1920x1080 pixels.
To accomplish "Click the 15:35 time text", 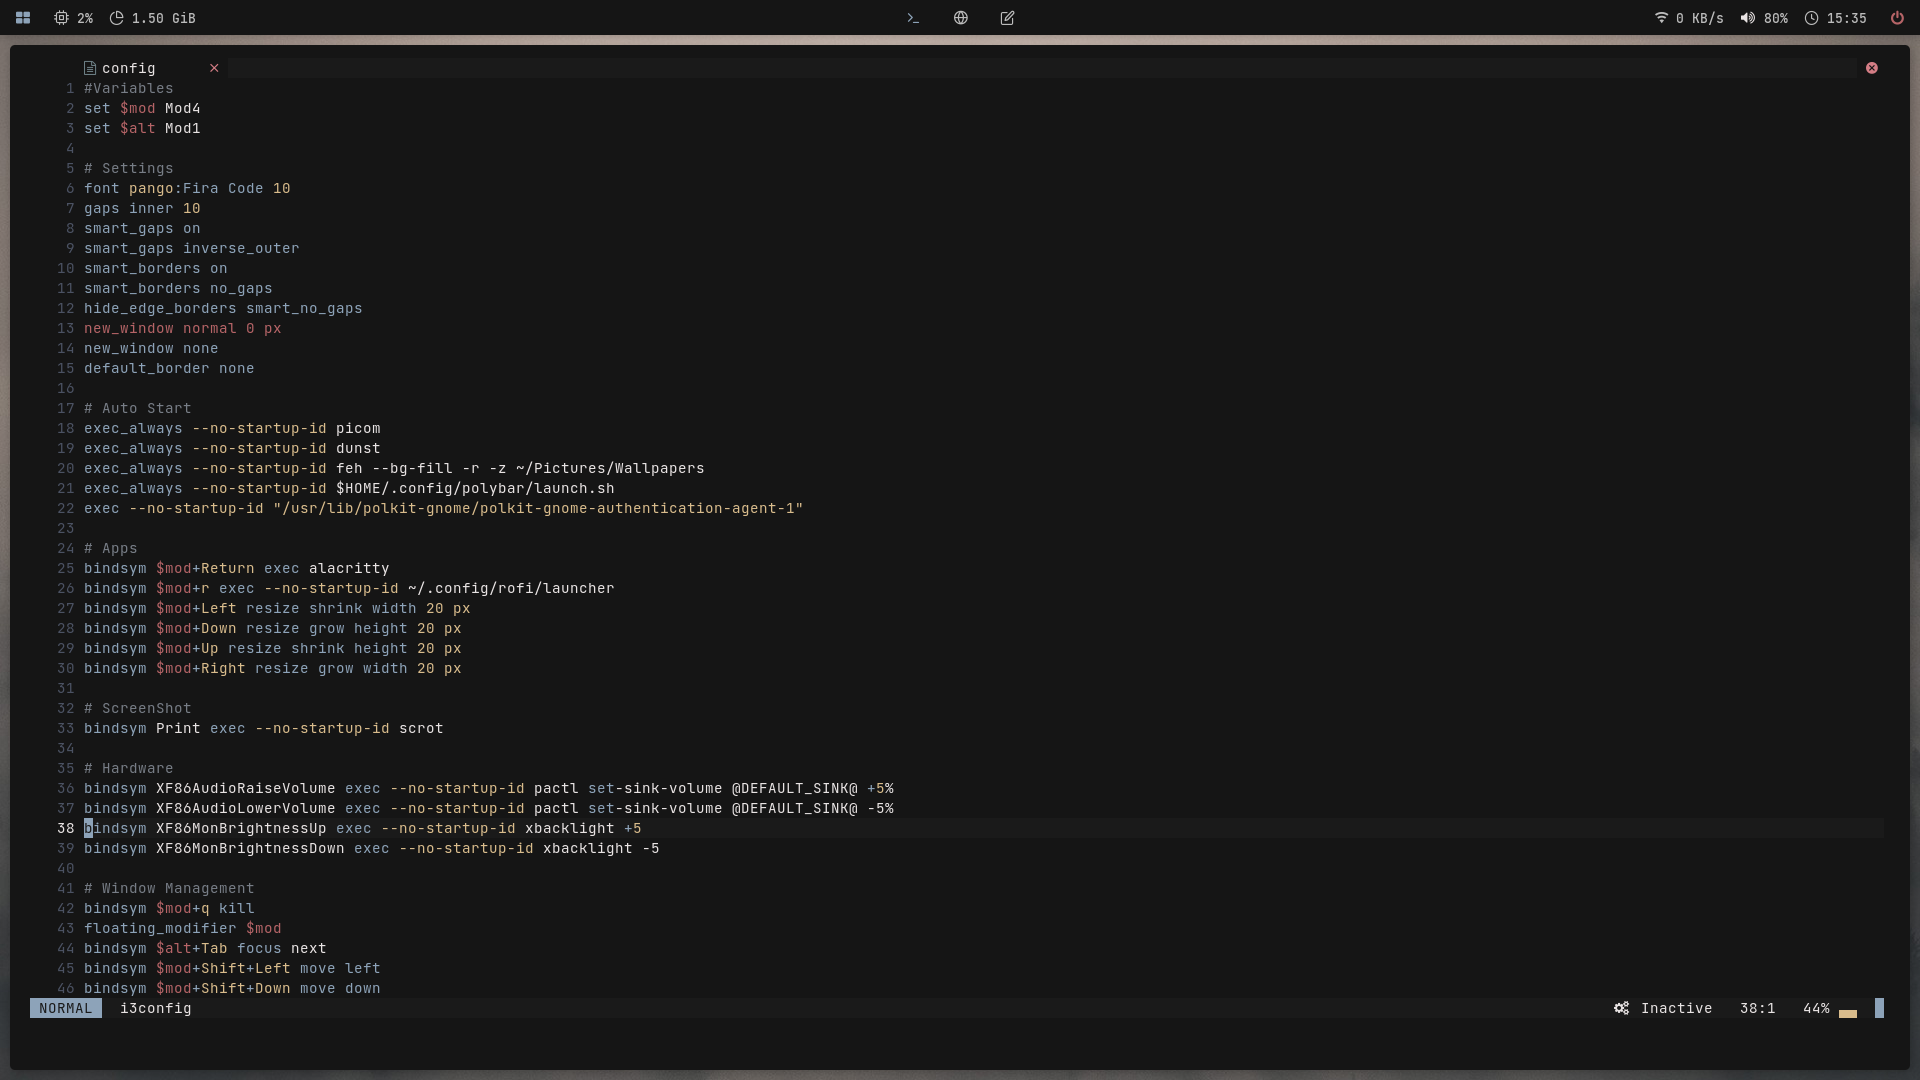I will click(x=1847, y=18).
